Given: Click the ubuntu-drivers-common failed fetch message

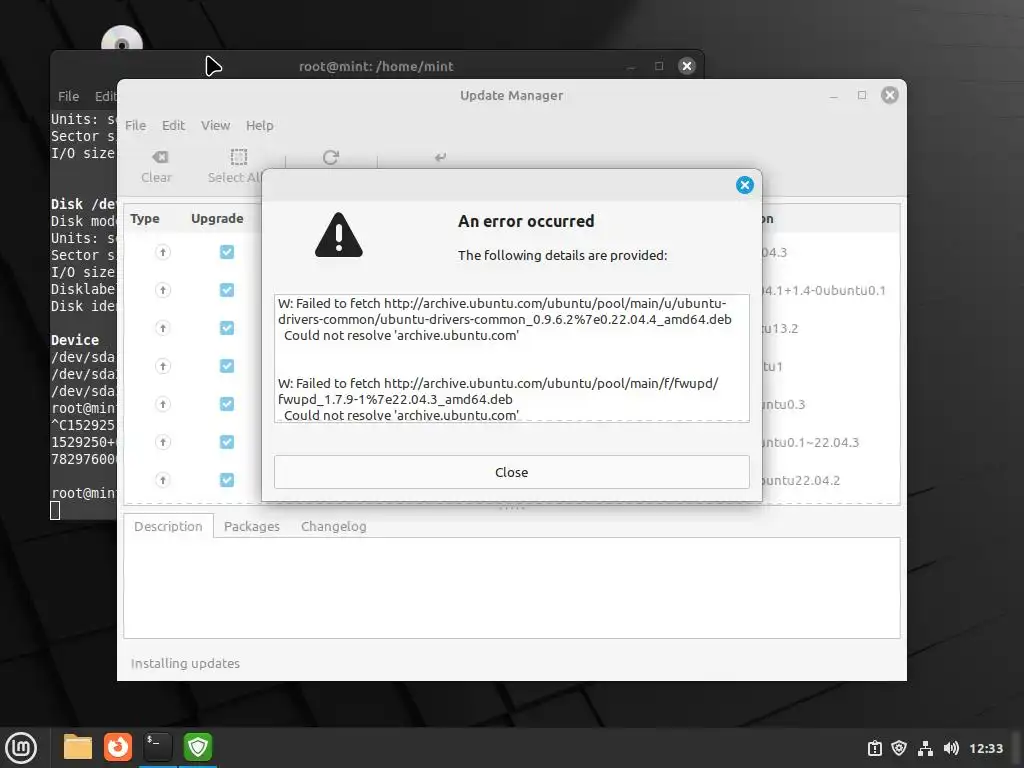Looking at the screenshot, I should coord(505,319).
